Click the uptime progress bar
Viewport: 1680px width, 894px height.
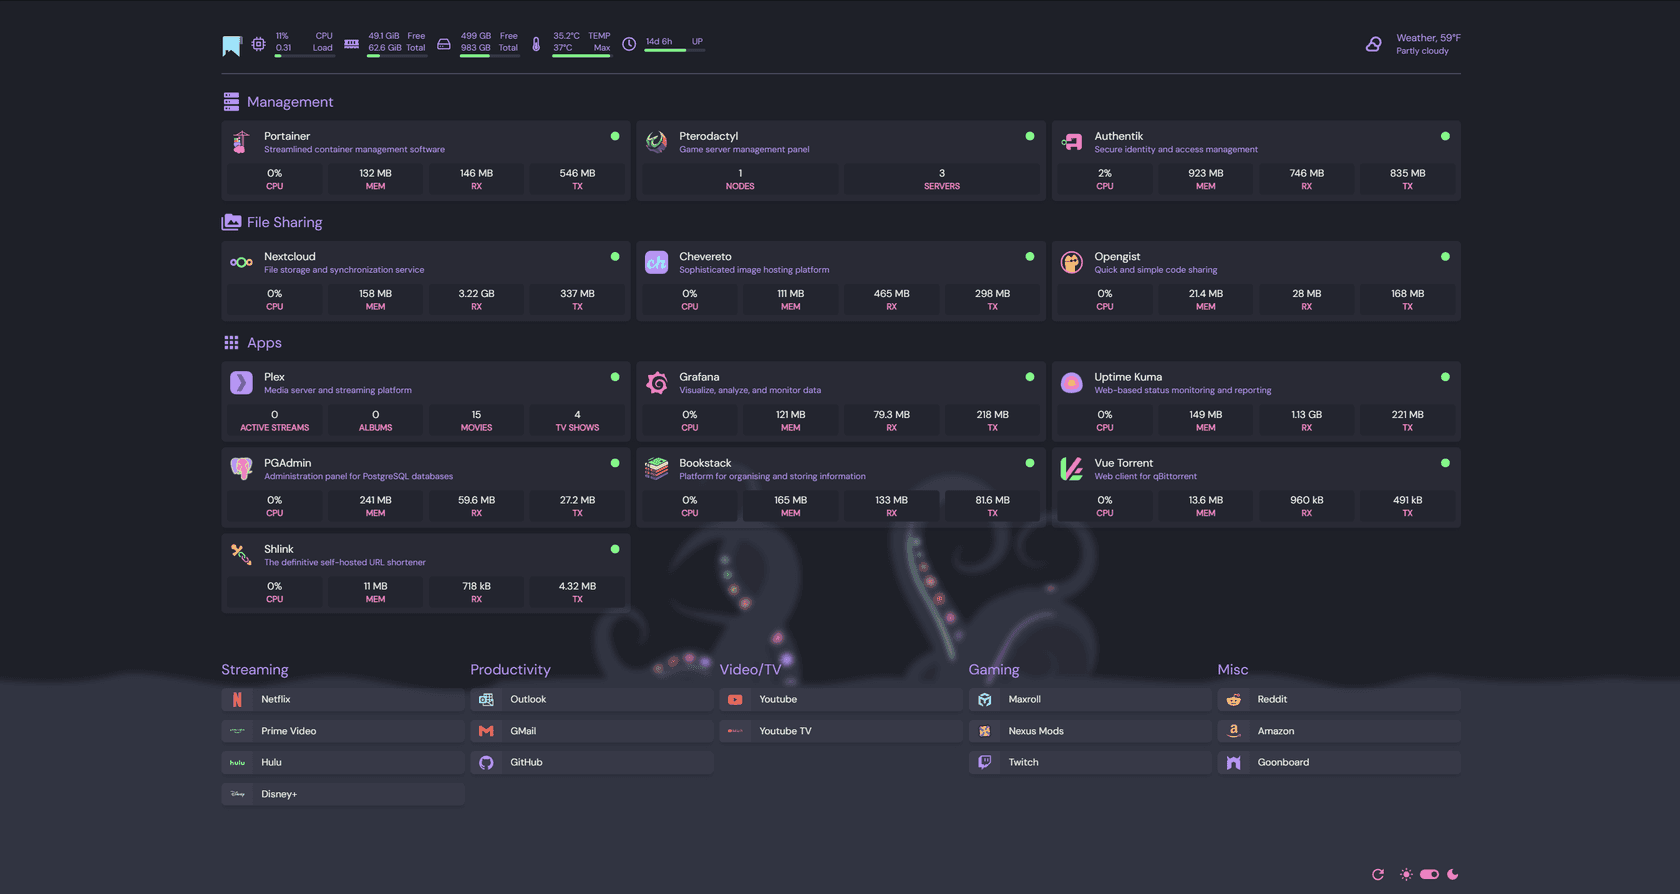tap(675, 50)
